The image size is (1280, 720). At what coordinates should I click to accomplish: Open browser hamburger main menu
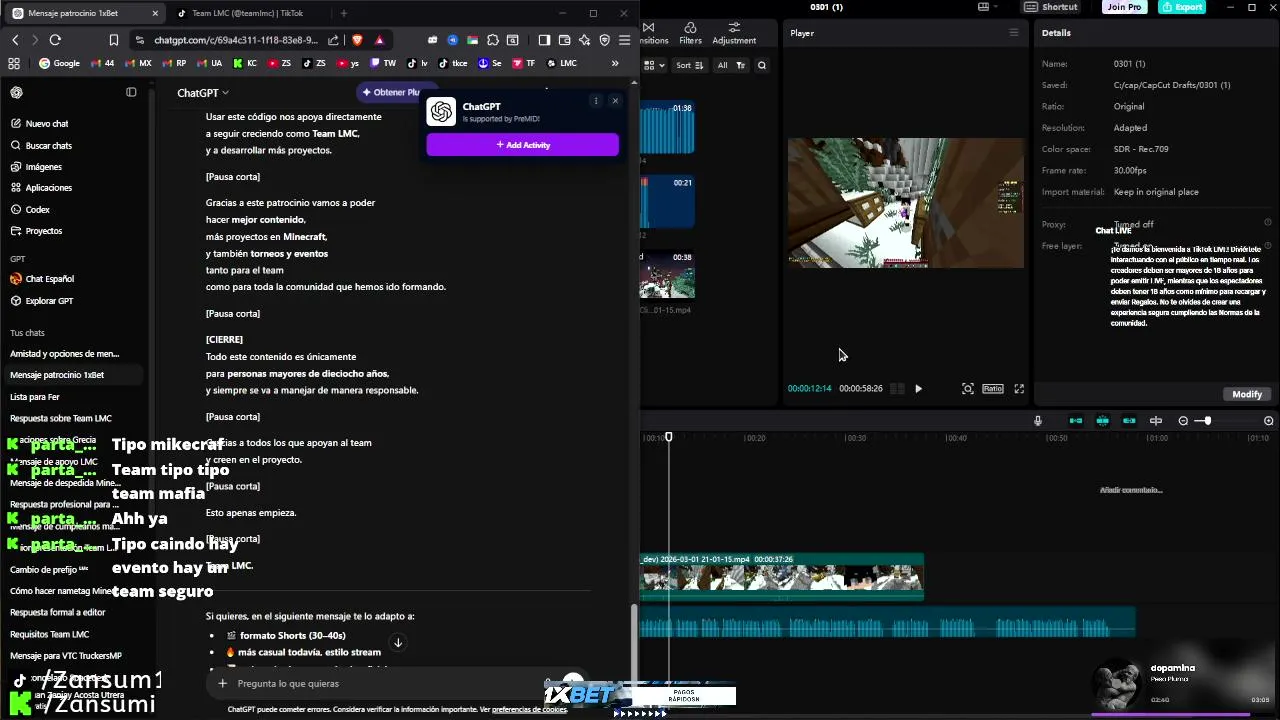point(625,40)
